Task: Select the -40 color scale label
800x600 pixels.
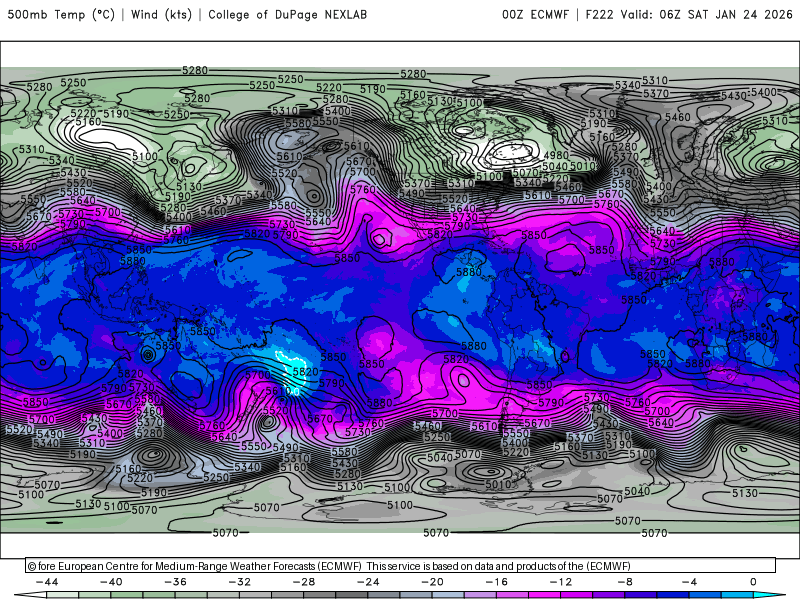Action: click(111, 582)
